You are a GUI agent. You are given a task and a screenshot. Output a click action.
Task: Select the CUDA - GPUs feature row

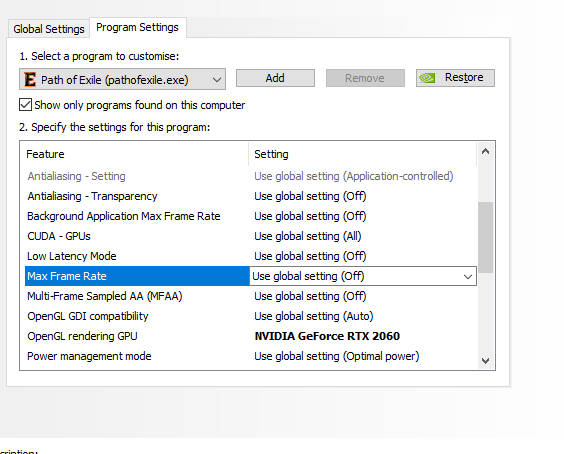(251, 236)
